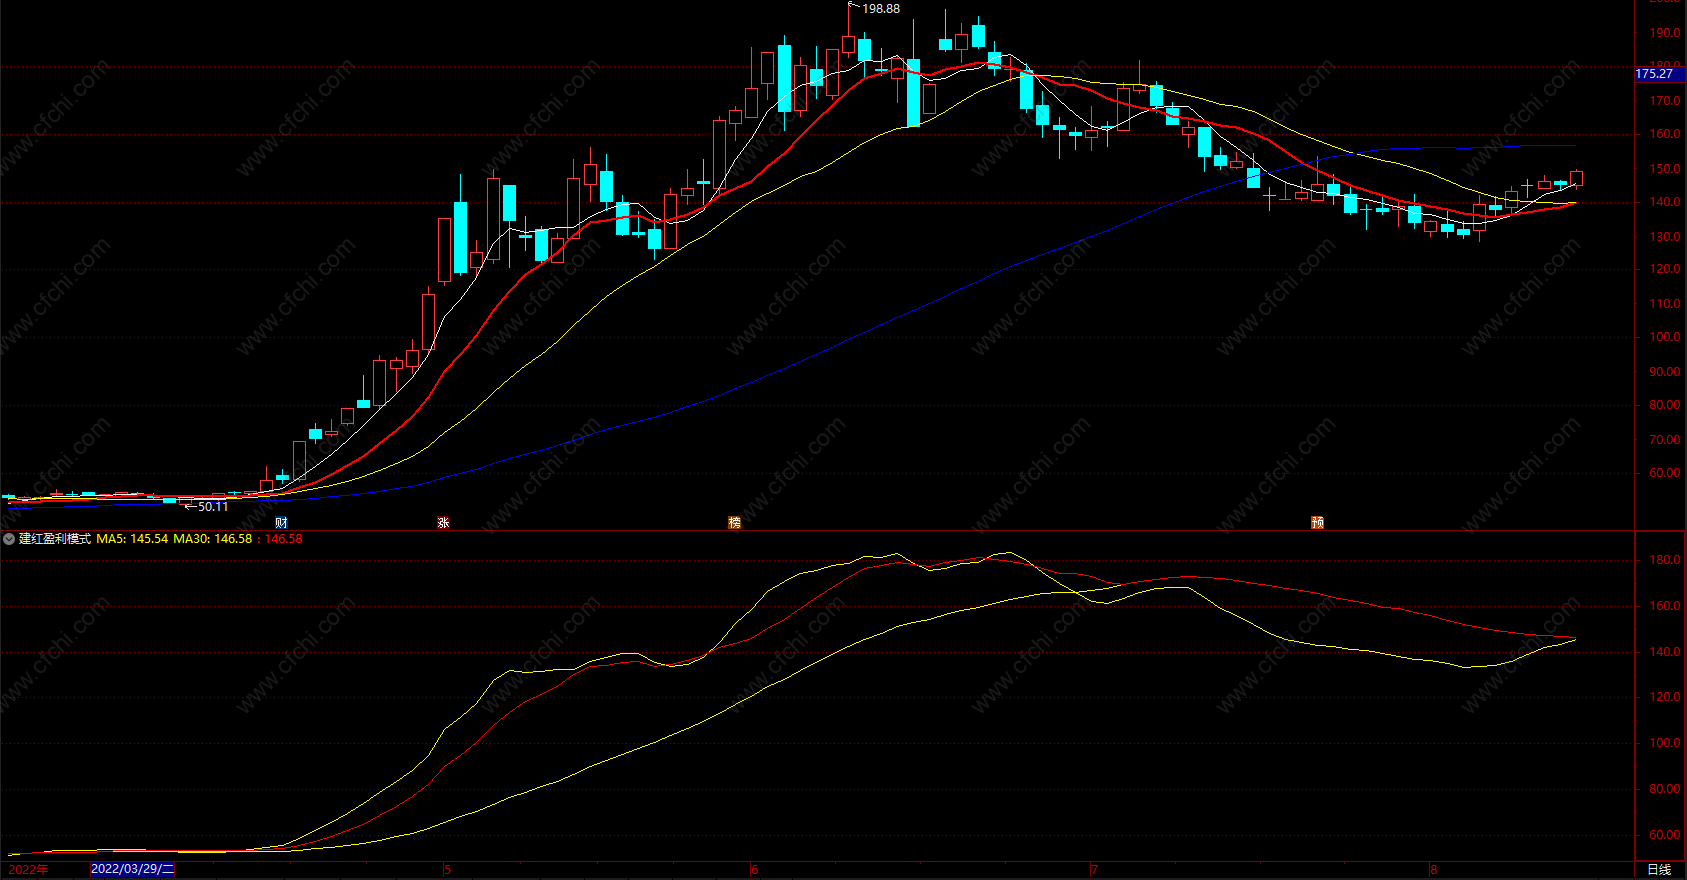Image resolution: width=1687 pixels, height=880 pixels.
Task: Click 190.0 on the main price axis
Action: tap(1664, 33)
